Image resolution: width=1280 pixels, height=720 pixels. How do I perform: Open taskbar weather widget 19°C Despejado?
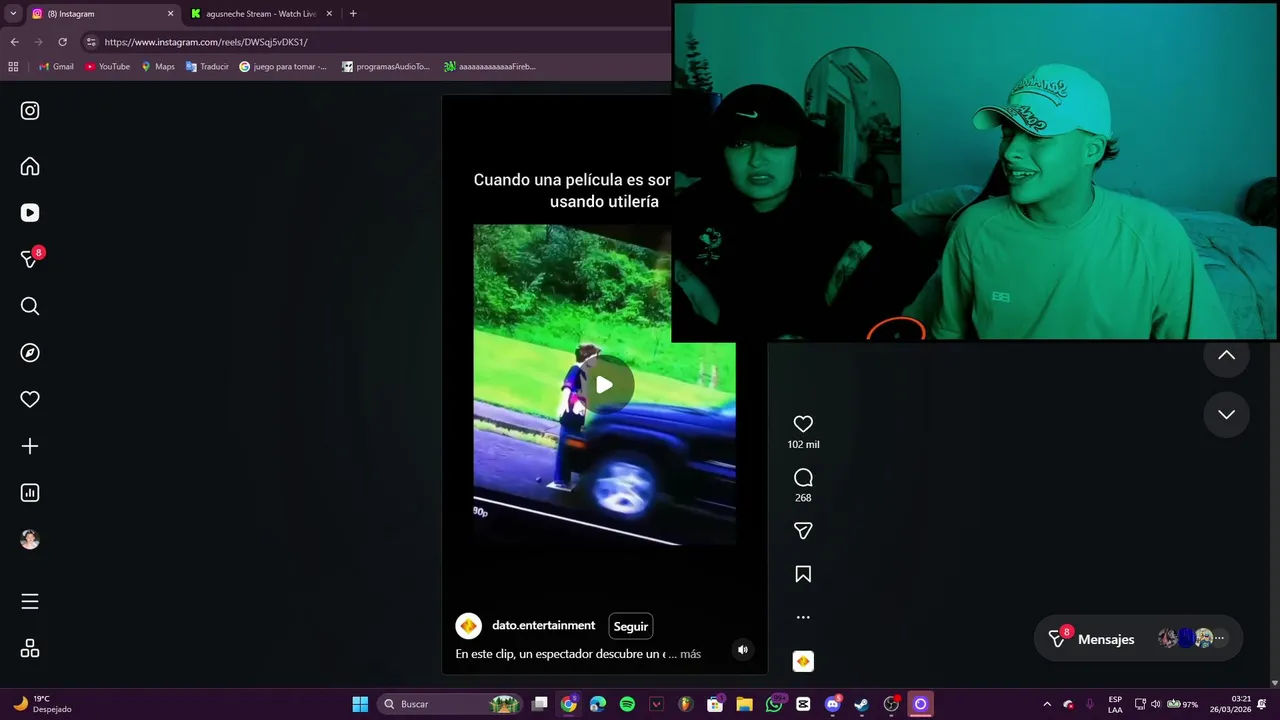coord(42,704)
